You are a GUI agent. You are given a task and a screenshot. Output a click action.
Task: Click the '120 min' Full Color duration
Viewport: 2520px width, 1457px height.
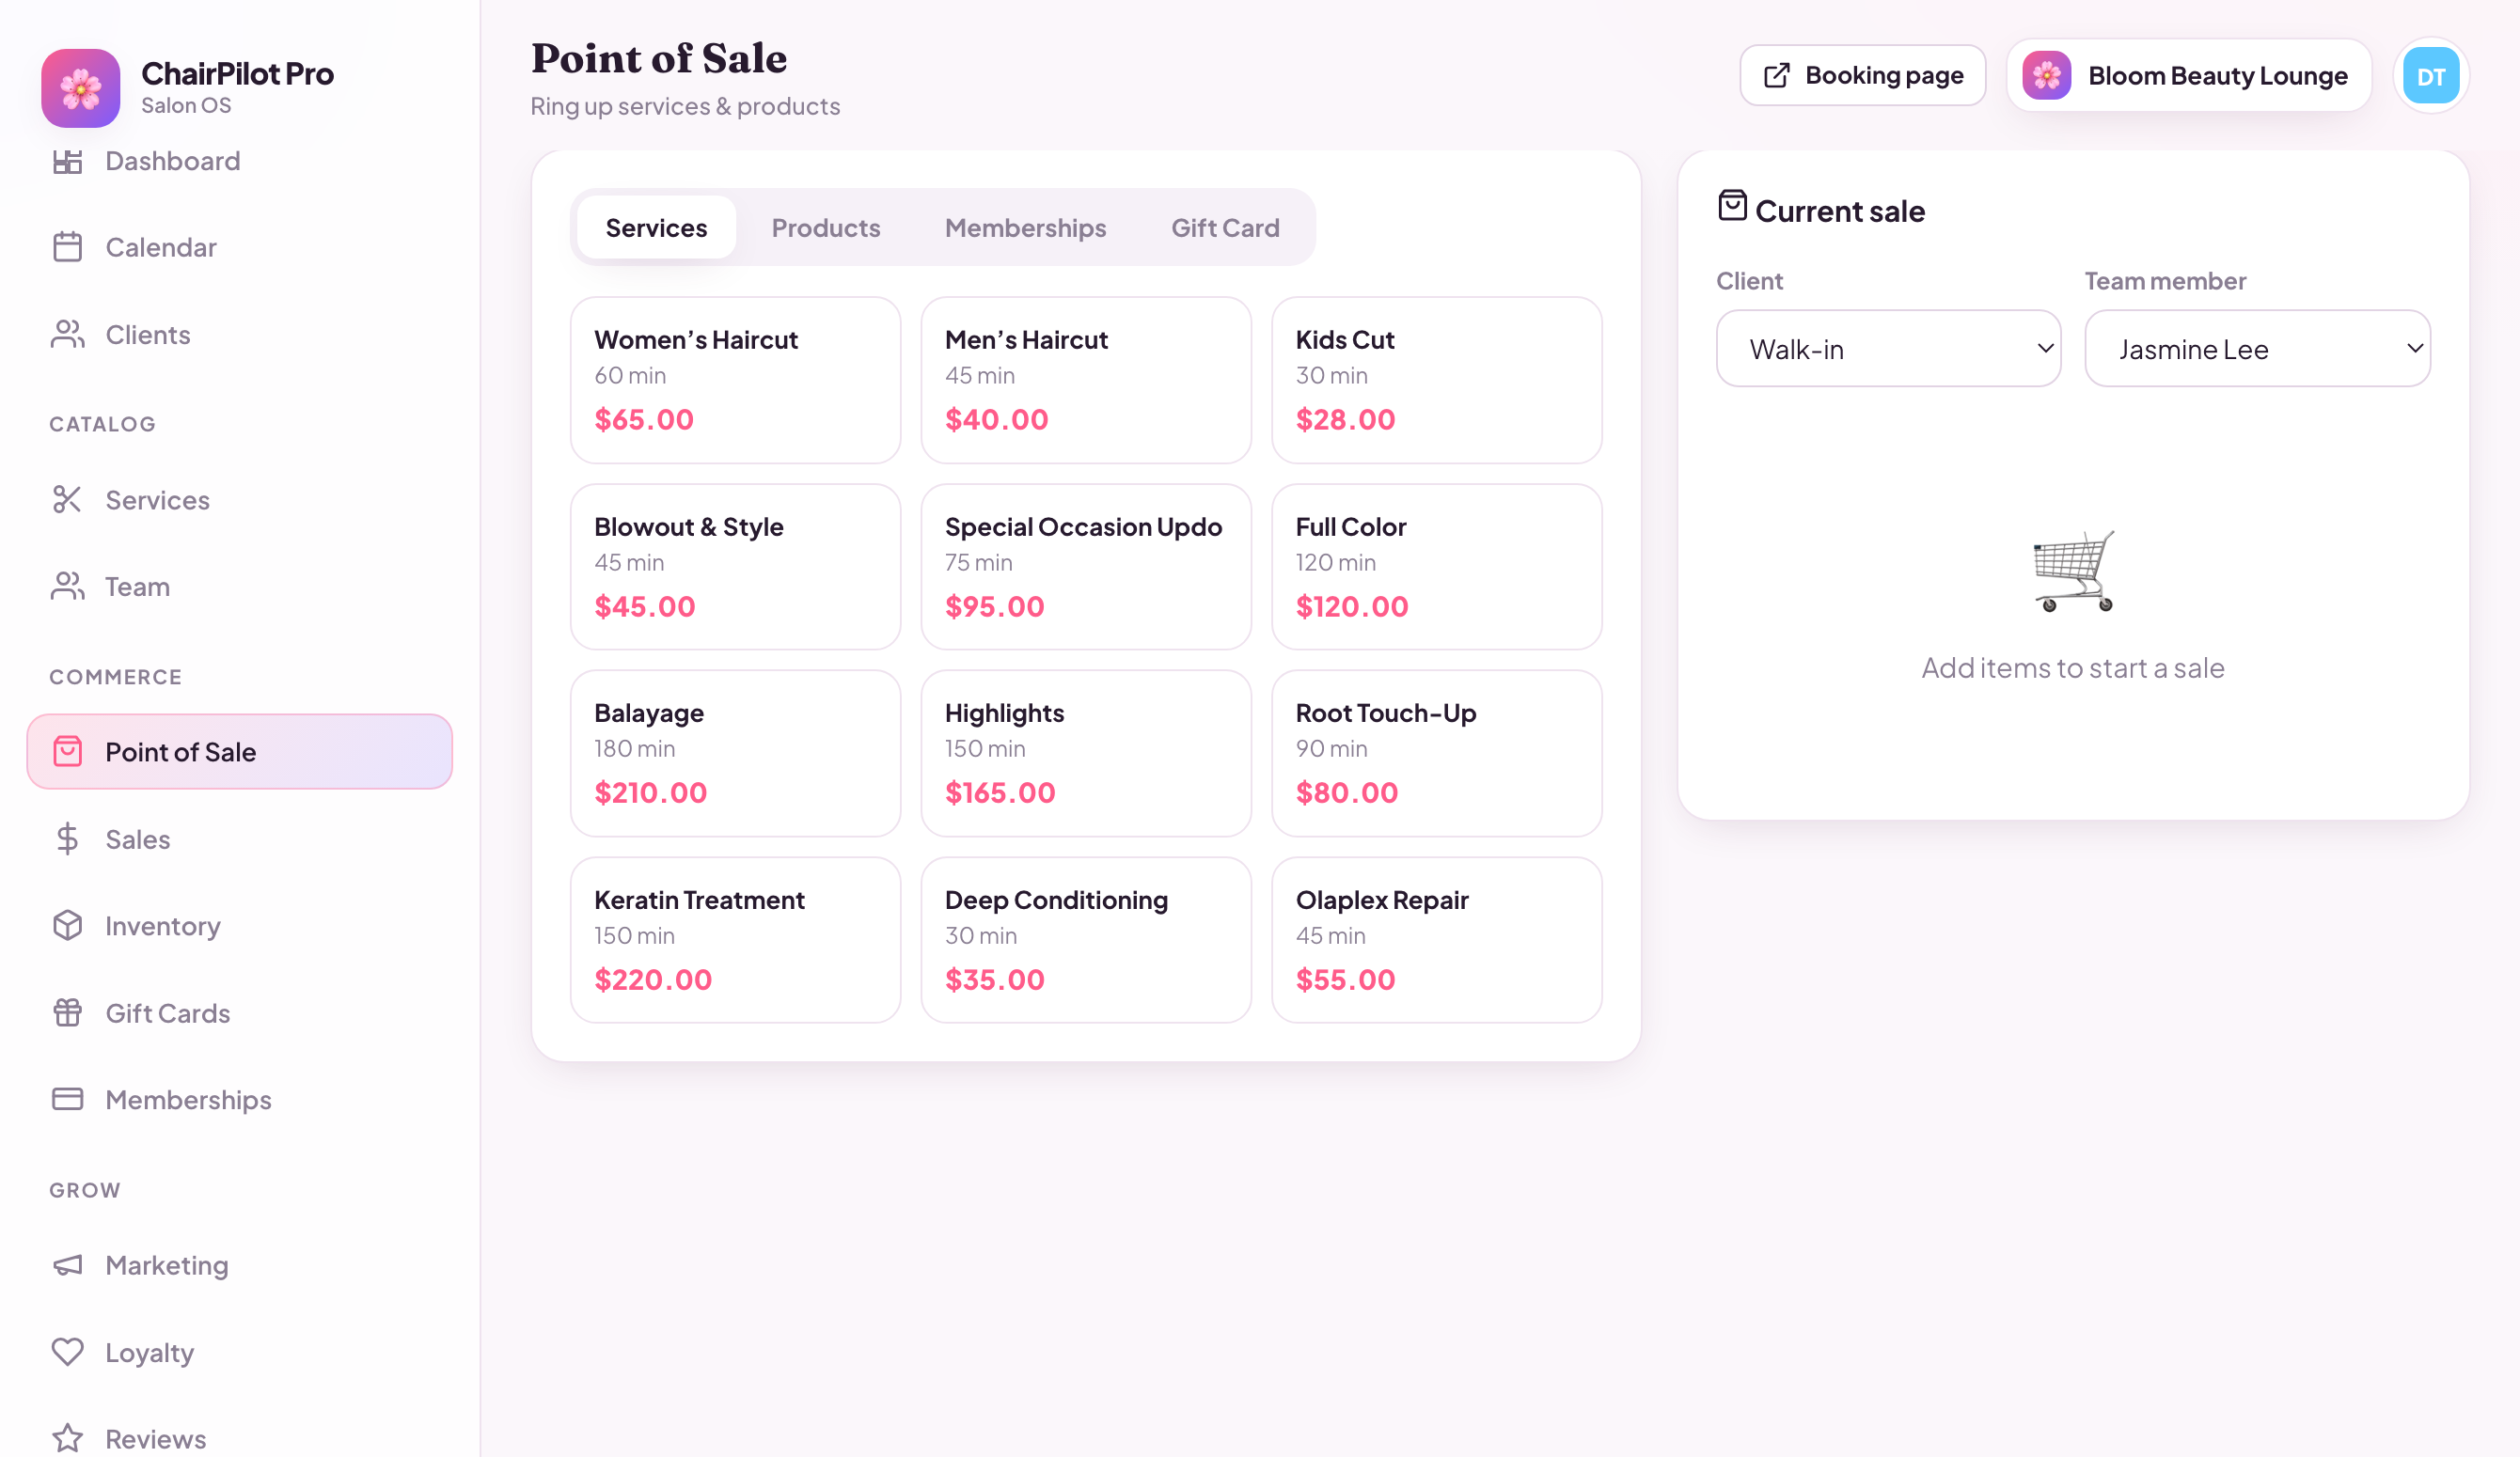(1335, 562)
